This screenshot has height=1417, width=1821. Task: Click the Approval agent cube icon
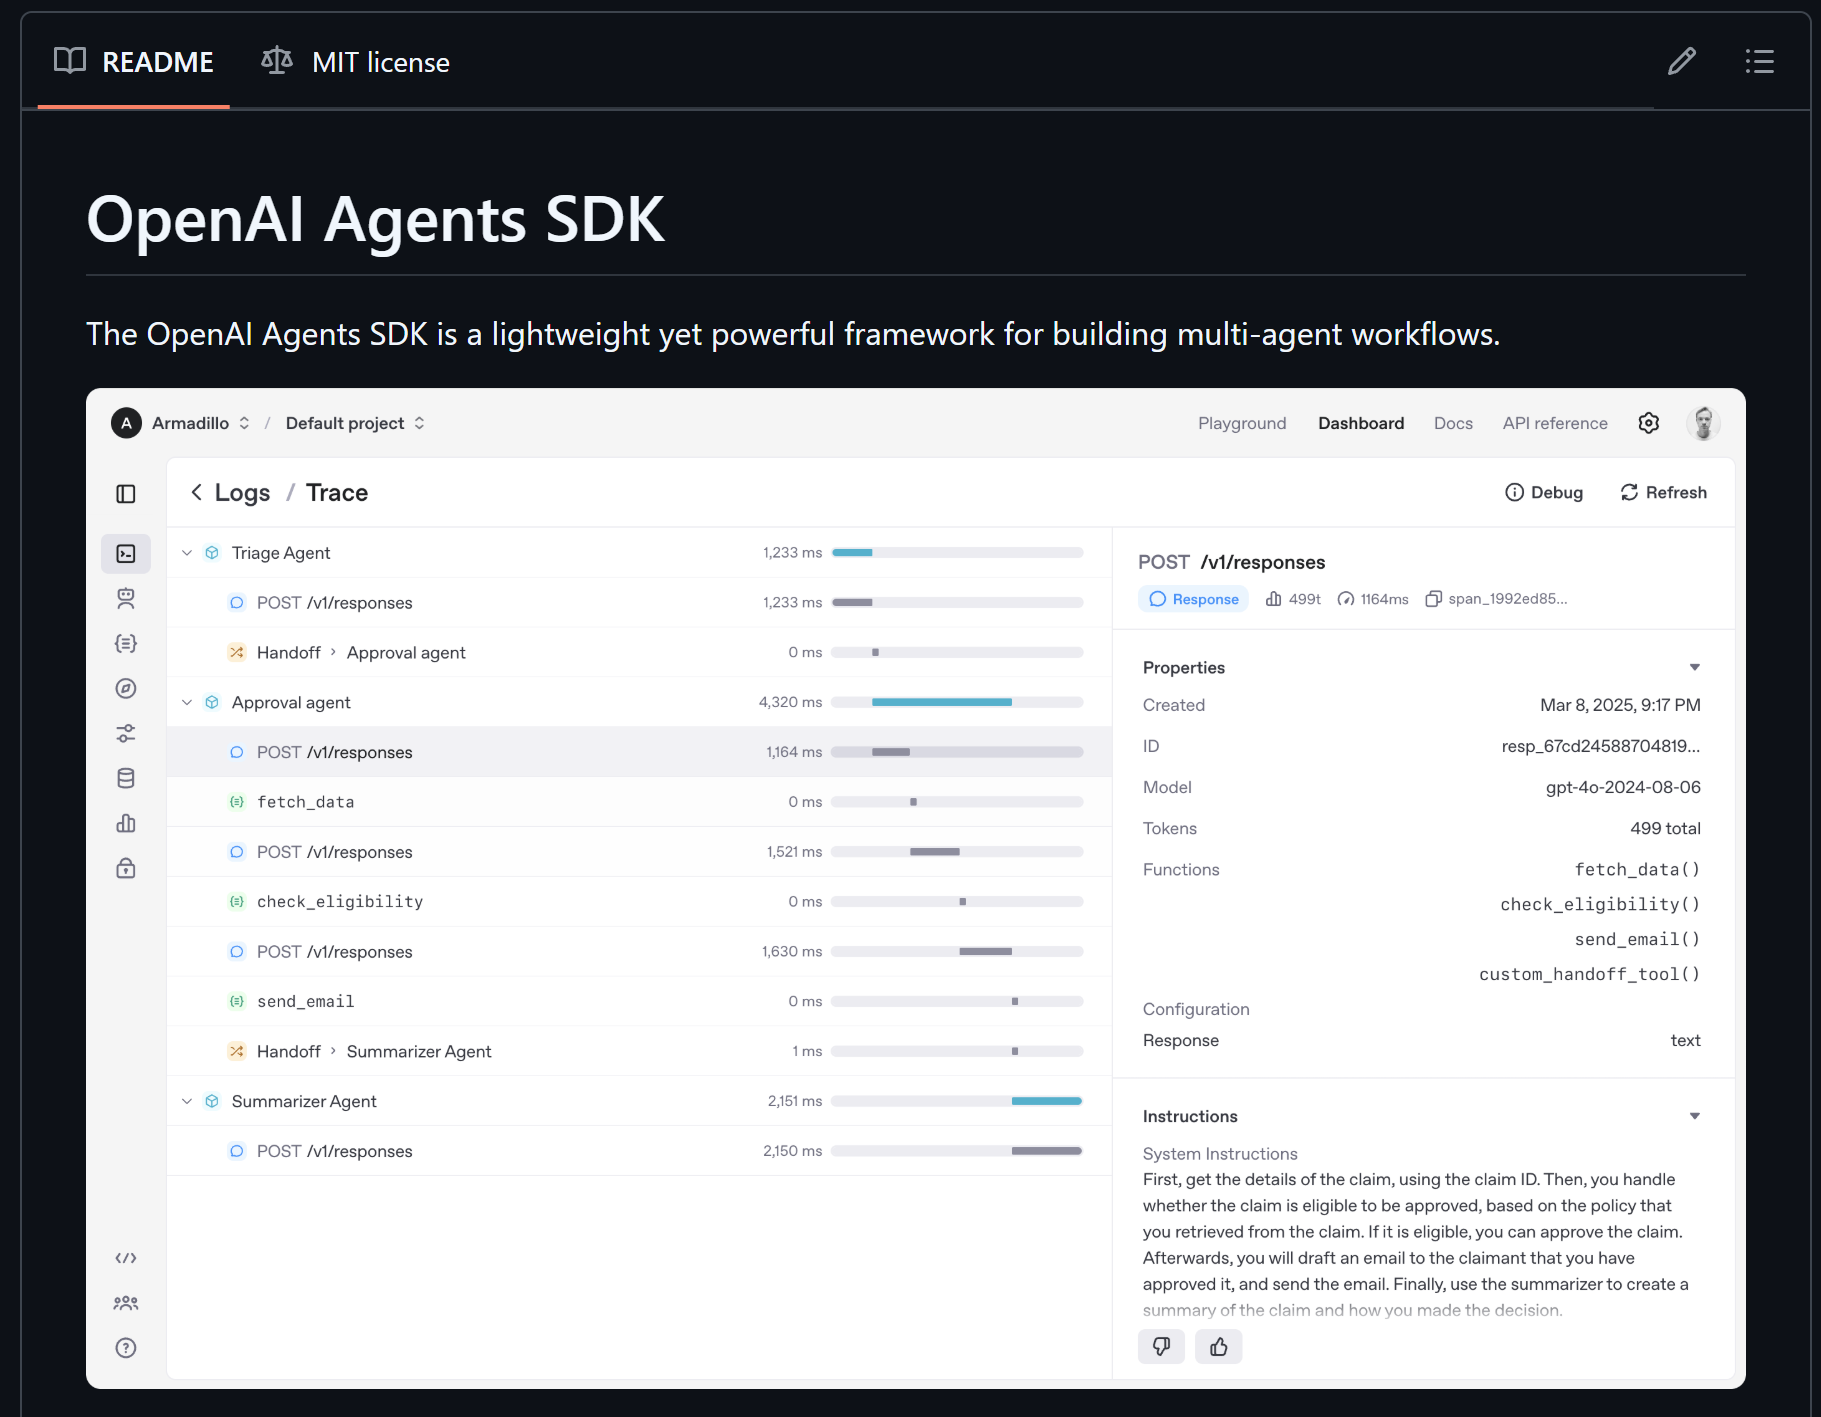(x=212, y=702)
